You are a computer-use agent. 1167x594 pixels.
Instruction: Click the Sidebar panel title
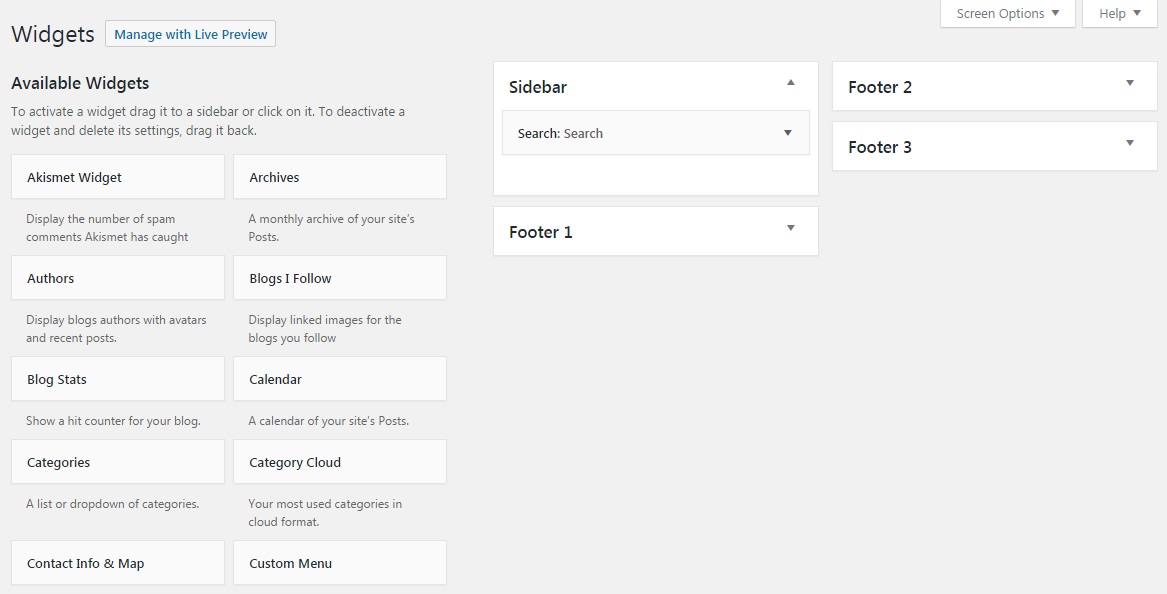pyautogui.click(x=538, y=87)
